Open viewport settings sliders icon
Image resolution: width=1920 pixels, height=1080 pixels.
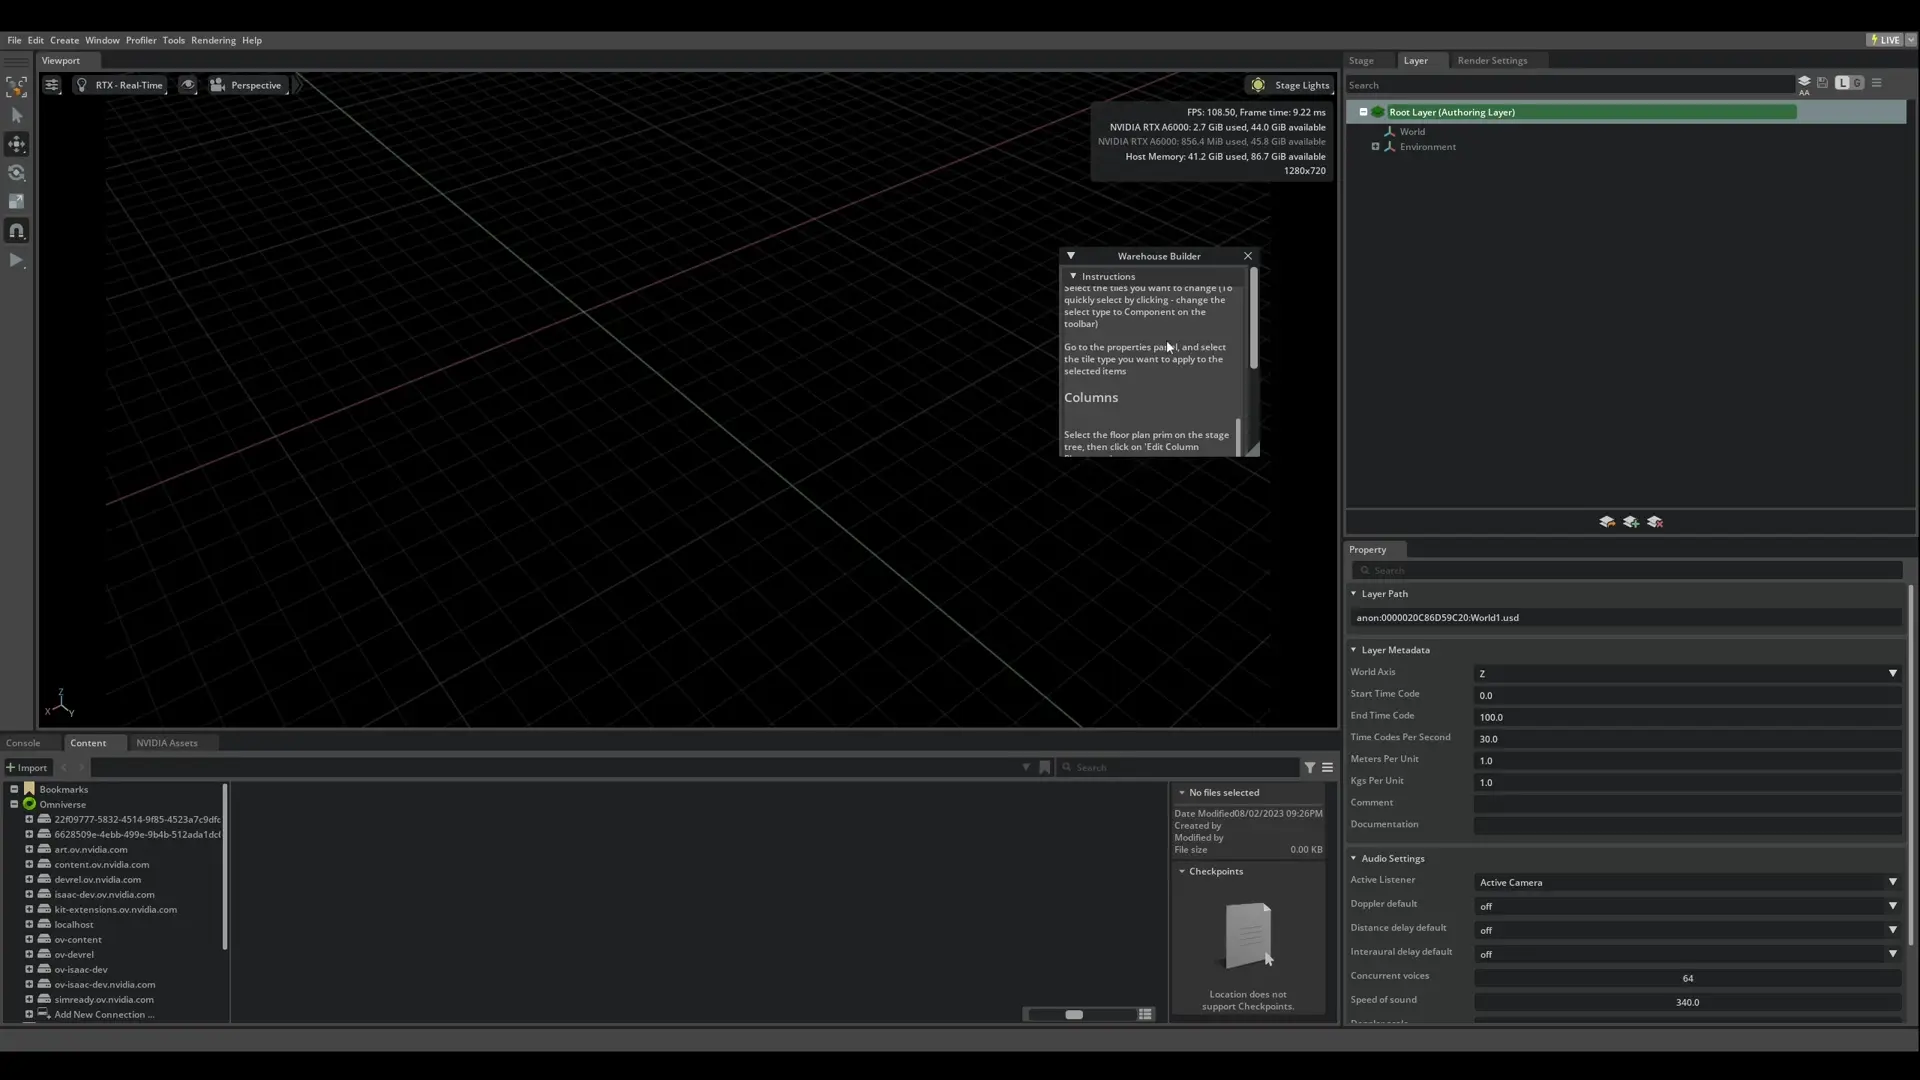[52, 85]
